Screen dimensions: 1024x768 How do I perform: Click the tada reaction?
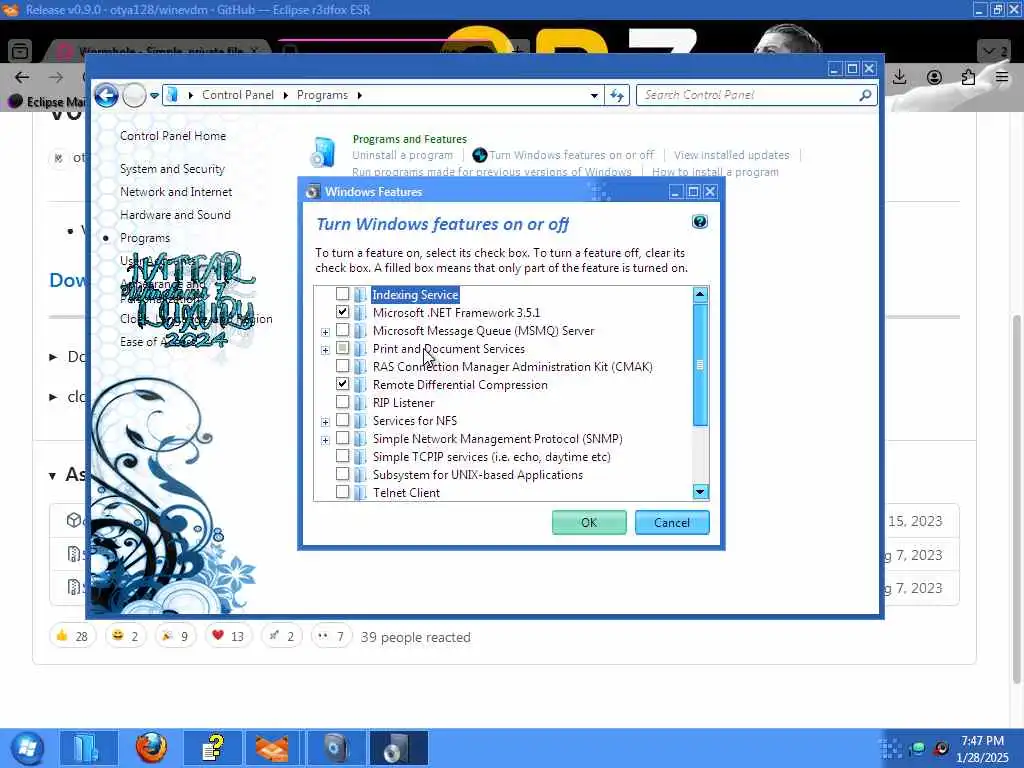pos(176,635)
